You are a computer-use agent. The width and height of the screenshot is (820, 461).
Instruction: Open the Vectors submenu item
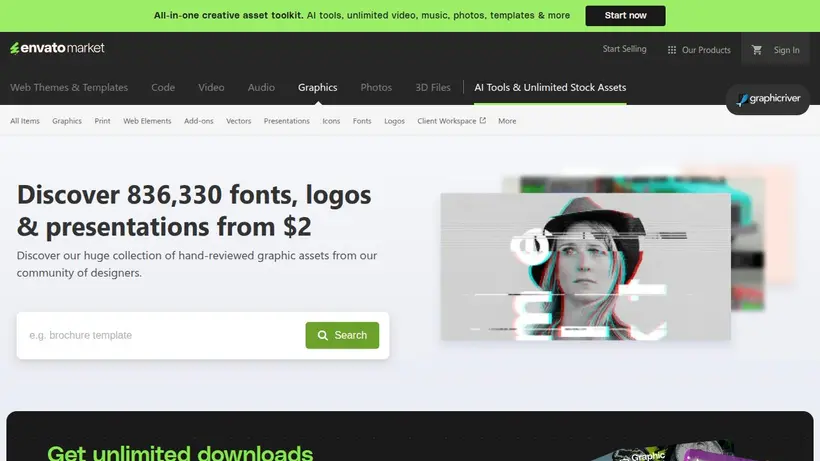pyautogui.click(x=238, y=121)
